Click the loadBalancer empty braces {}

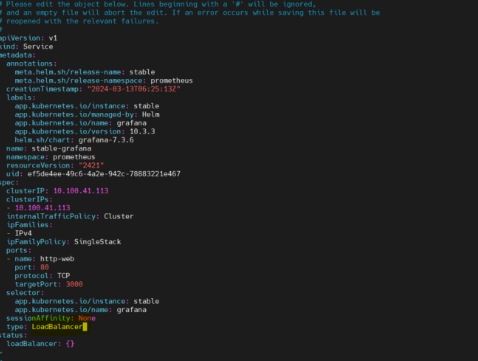[70, 344]
